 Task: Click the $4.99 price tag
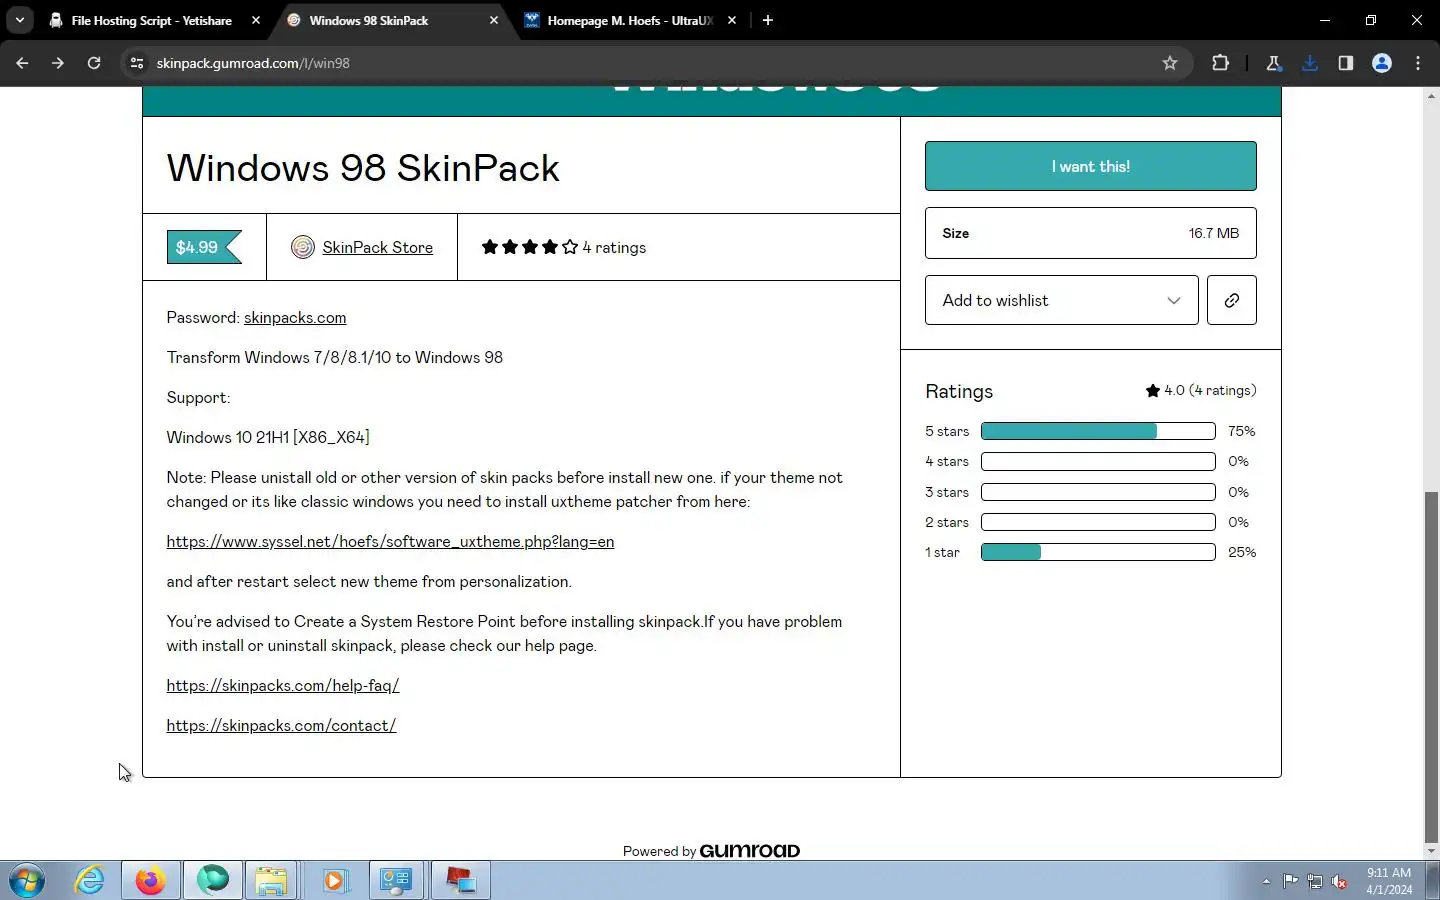click(204, 247)
